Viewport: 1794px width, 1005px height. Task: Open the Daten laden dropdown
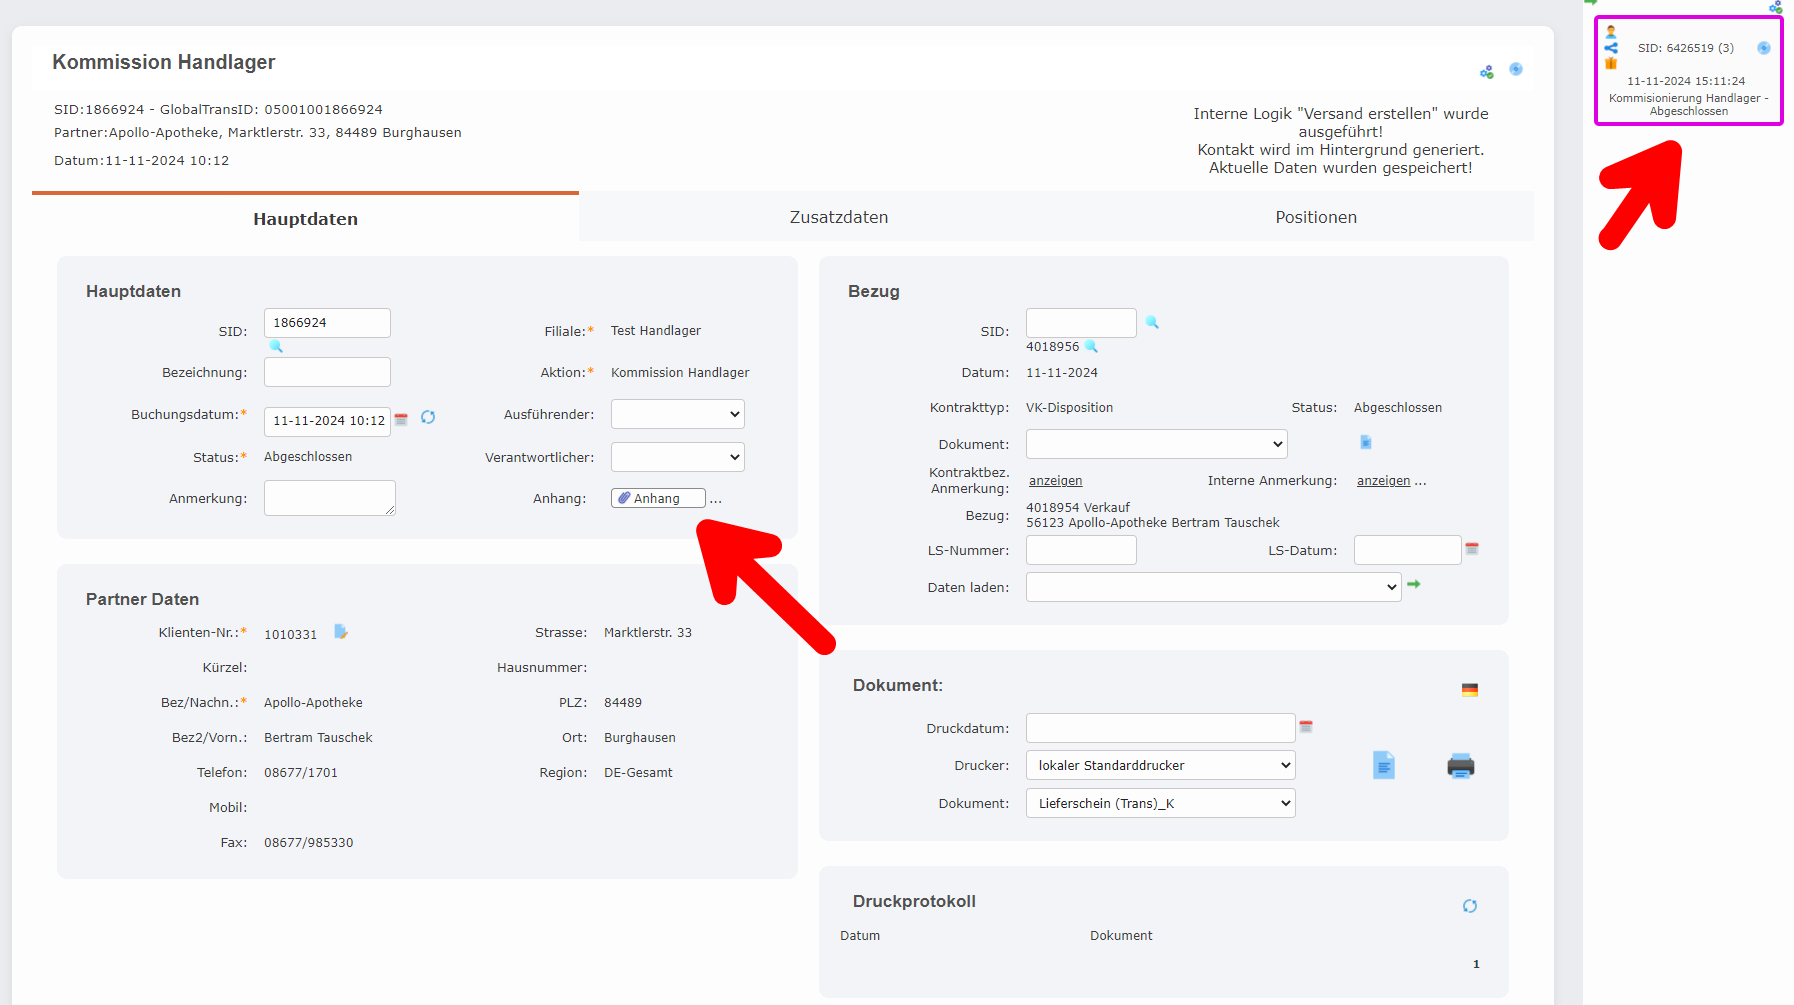(1213, 587)
